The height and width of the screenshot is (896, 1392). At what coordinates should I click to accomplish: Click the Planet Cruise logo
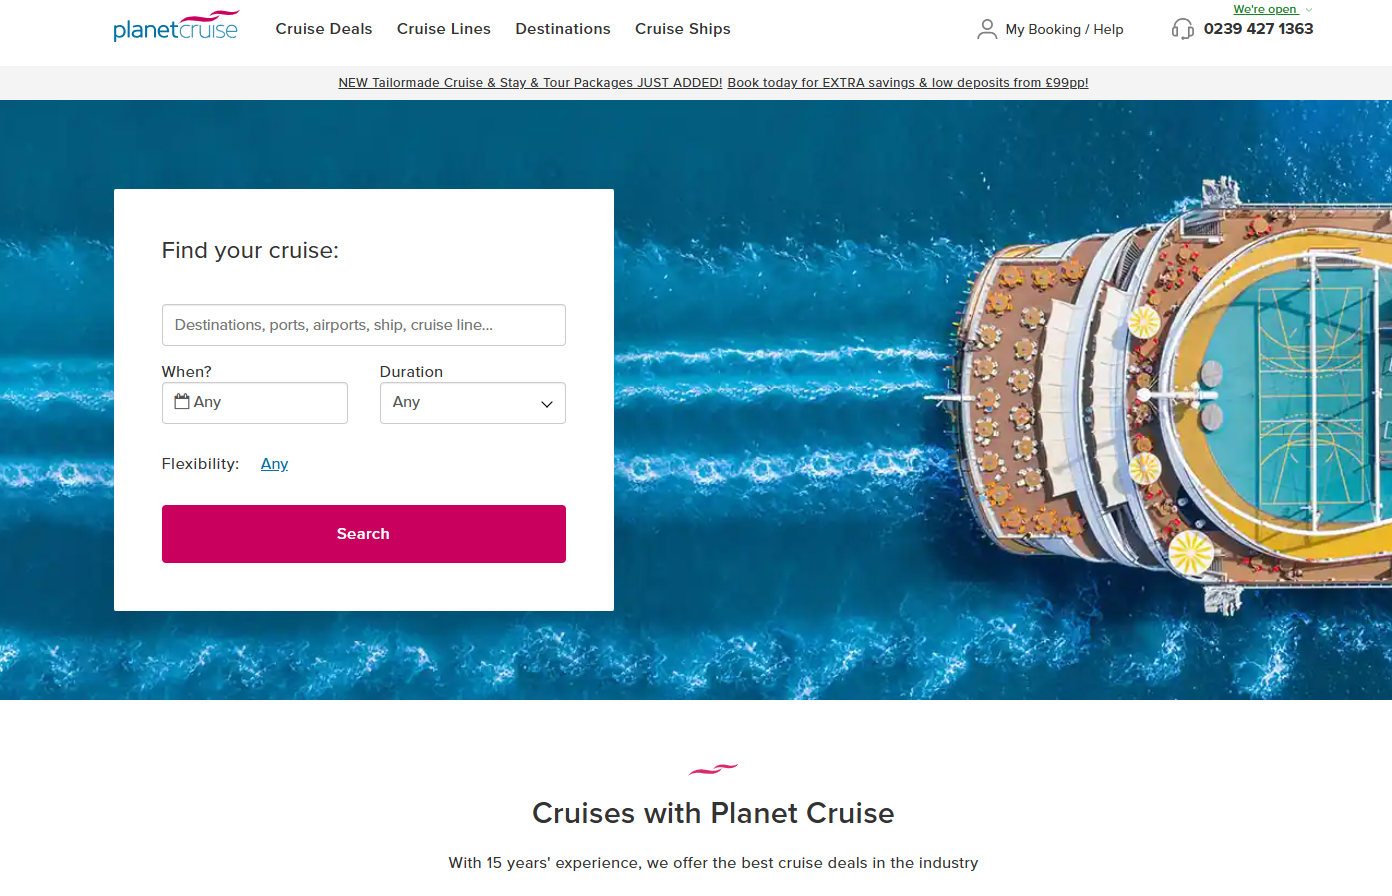click(x=176, y=27)
